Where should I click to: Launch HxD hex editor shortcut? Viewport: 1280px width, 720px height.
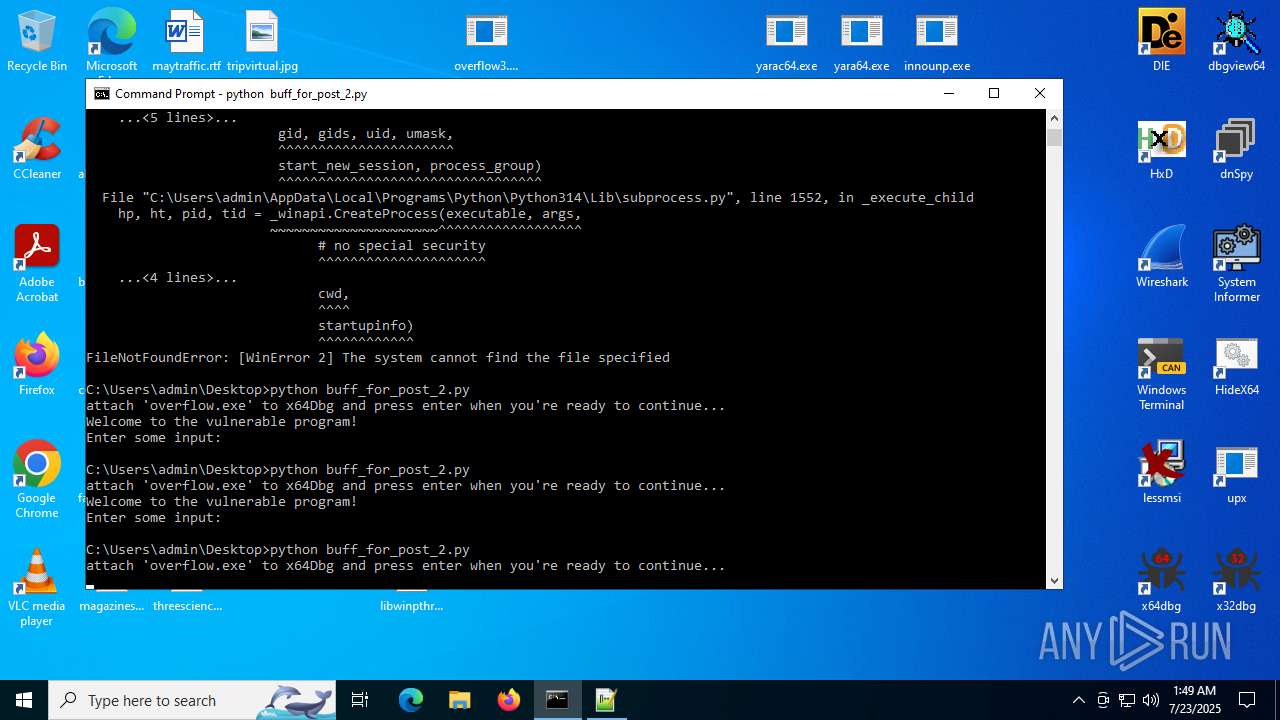coord(1161,150)
